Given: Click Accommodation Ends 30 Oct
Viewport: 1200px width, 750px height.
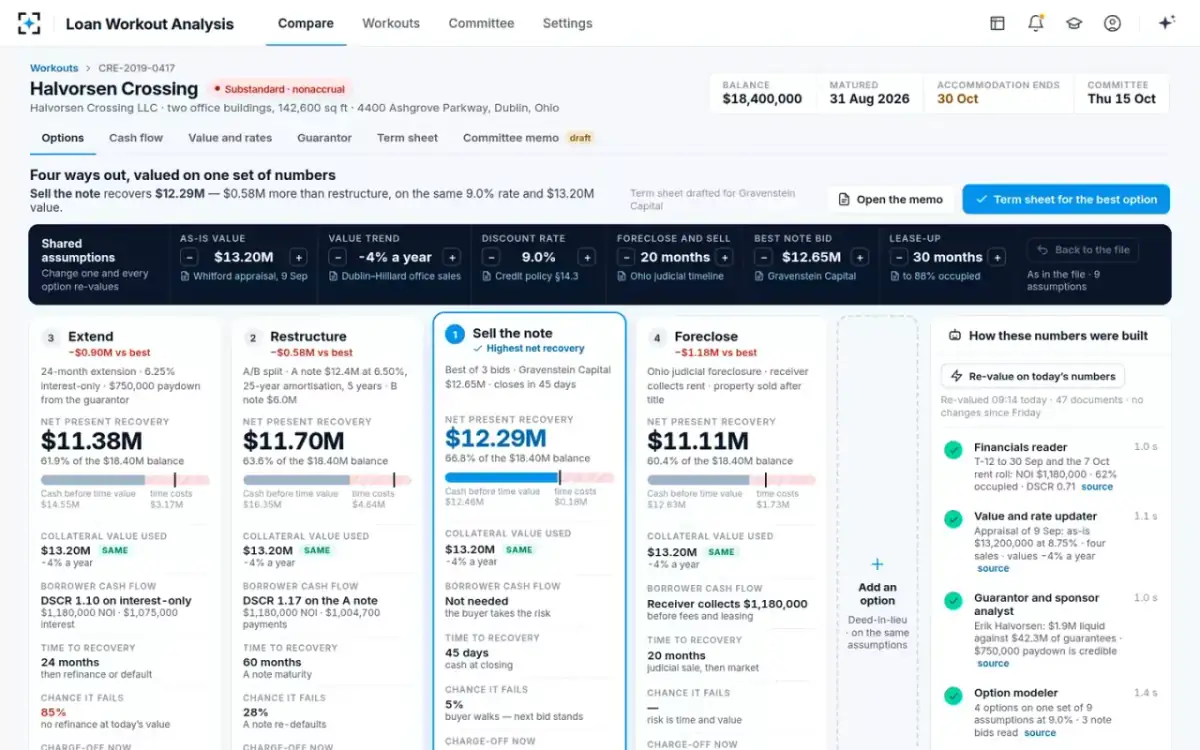Looking at the screenshot, I should pos(958,99).
